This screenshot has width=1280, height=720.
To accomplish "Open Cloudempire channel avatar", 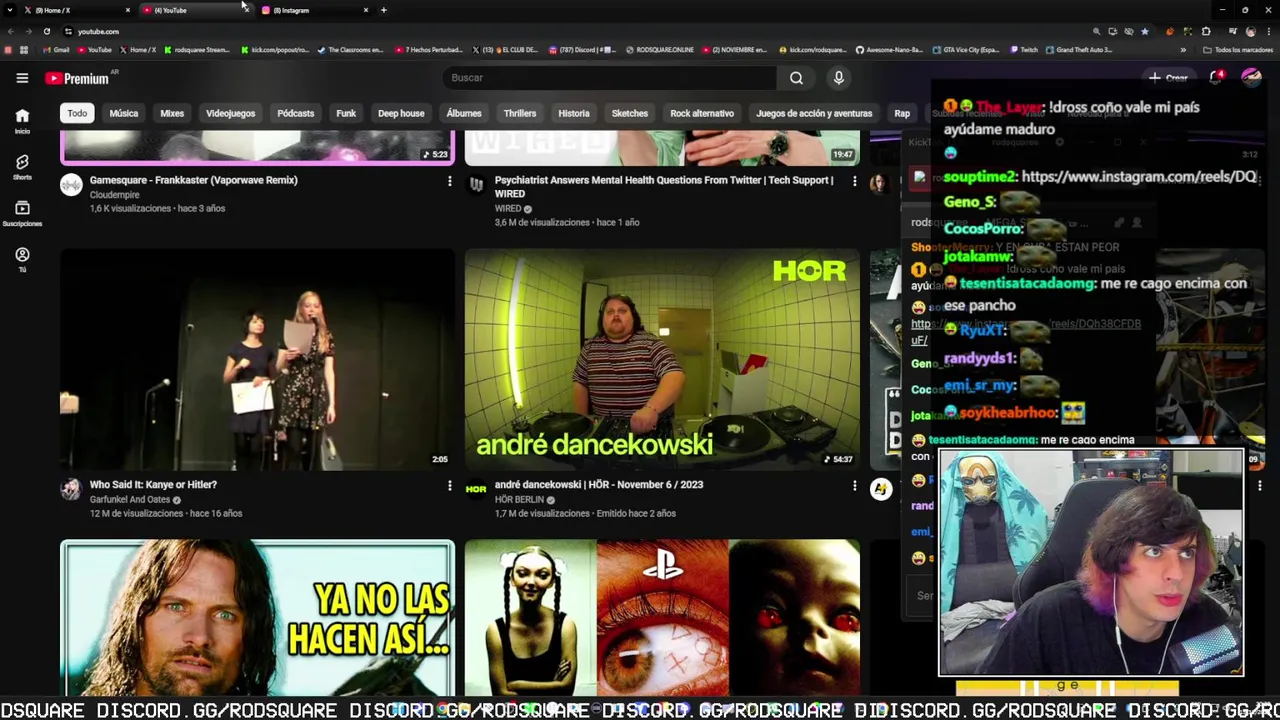I will [x=71, y=184].
